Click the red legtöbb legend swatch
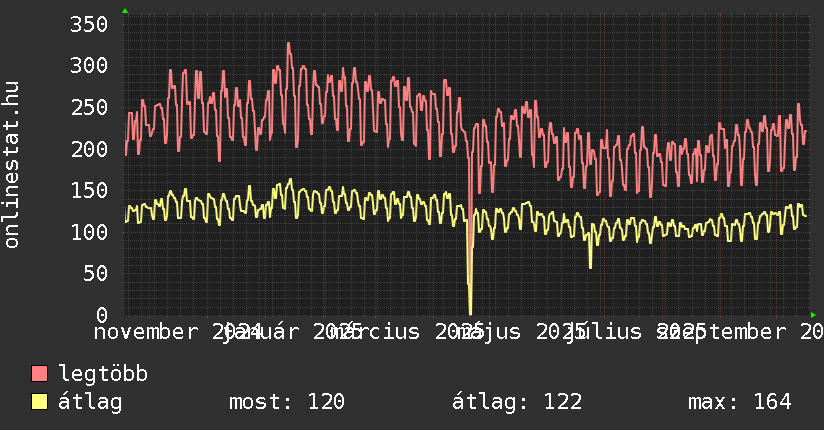The width and height of the screenshot is (824, 430). point(40,374)
